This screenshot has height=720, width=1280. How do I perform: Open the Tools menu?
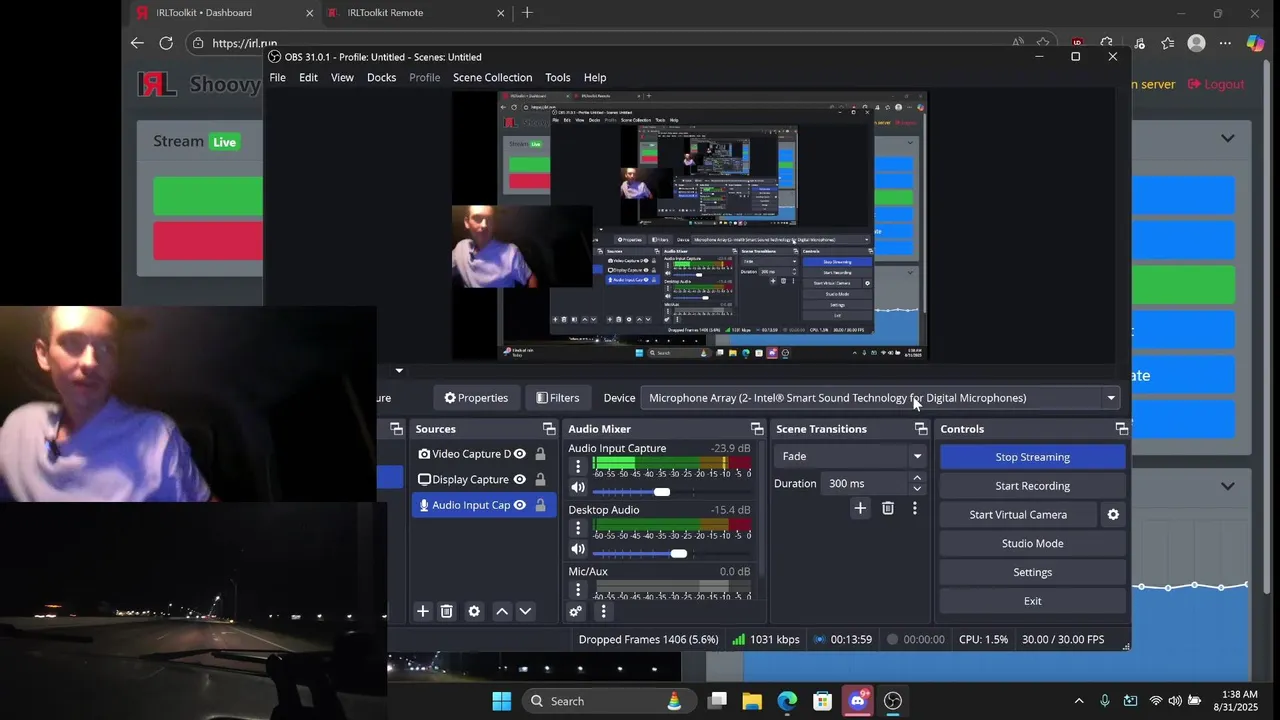point(557,77)
